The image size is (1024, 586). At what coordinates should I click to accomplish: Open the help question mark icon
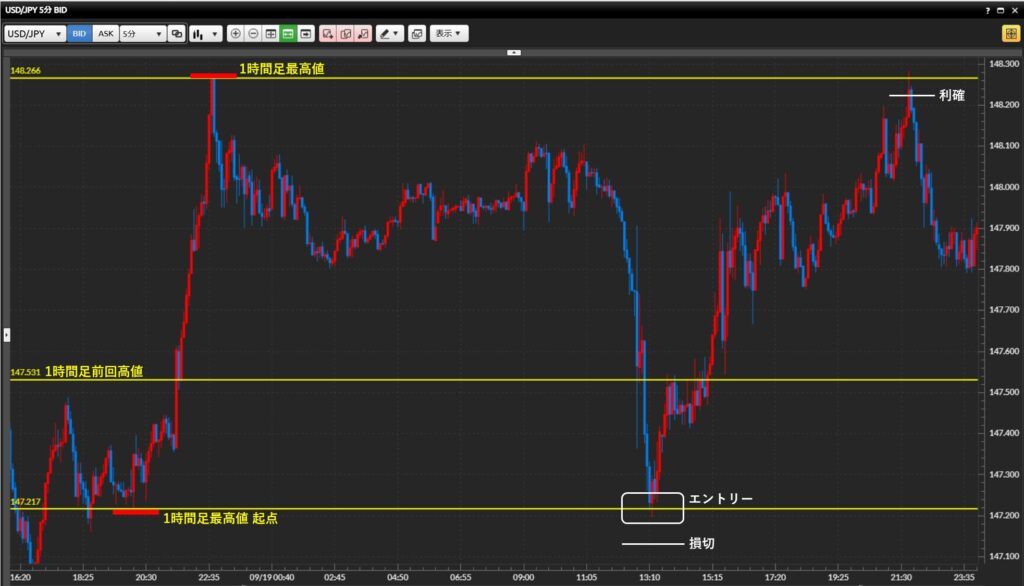click(x=988, y=9)
